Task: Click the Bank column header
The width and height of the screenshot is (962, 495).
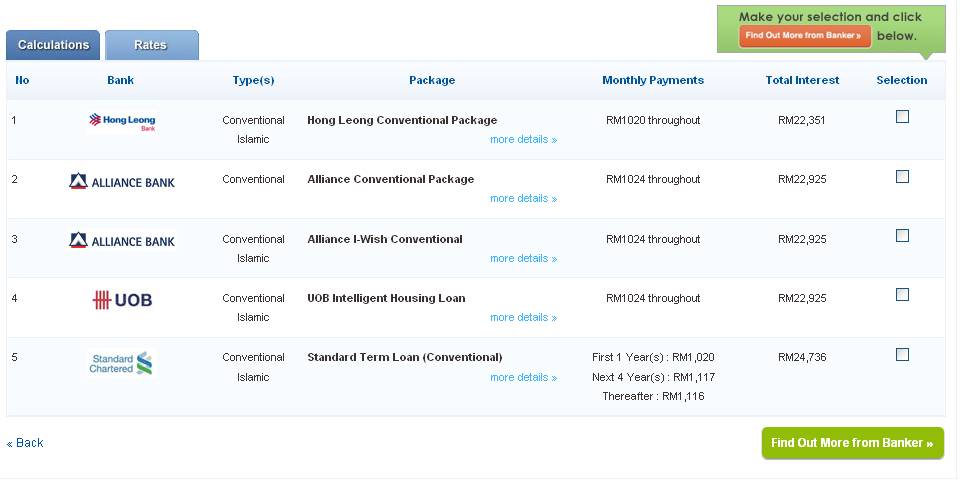Action: pos(120,80)
